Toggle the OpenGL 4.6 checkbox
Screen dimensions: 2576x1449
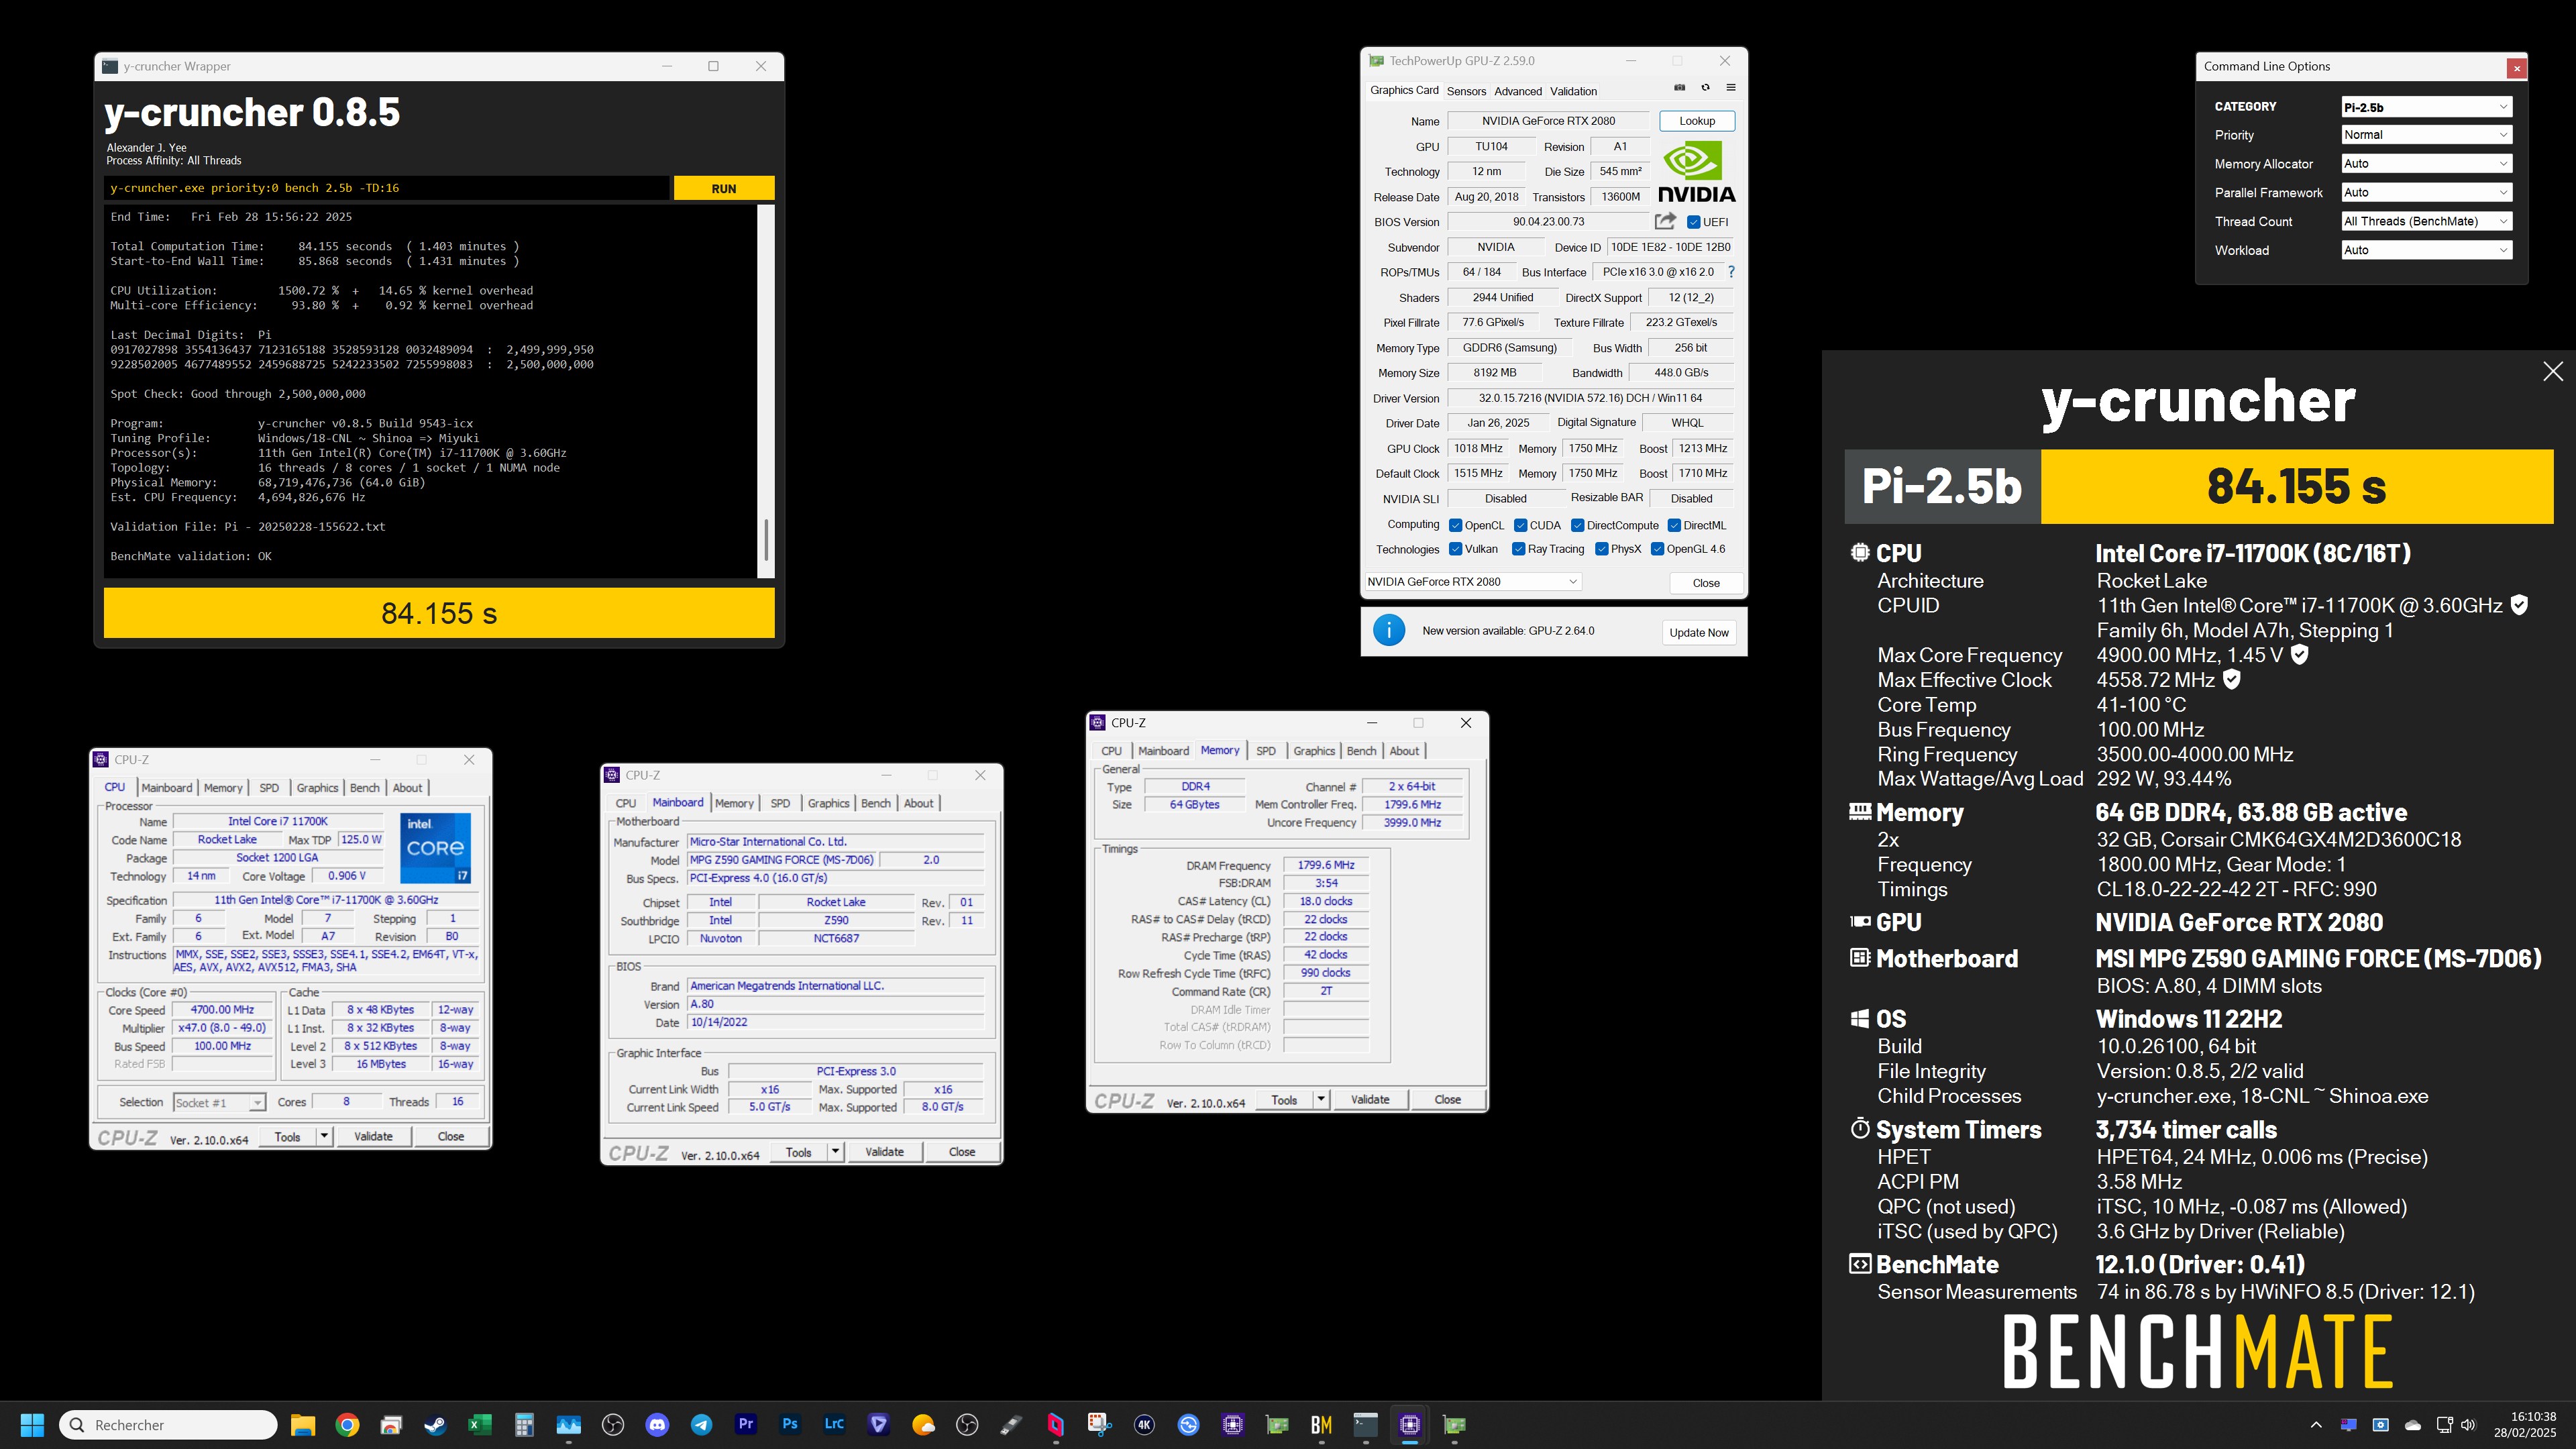point(1657,549)
